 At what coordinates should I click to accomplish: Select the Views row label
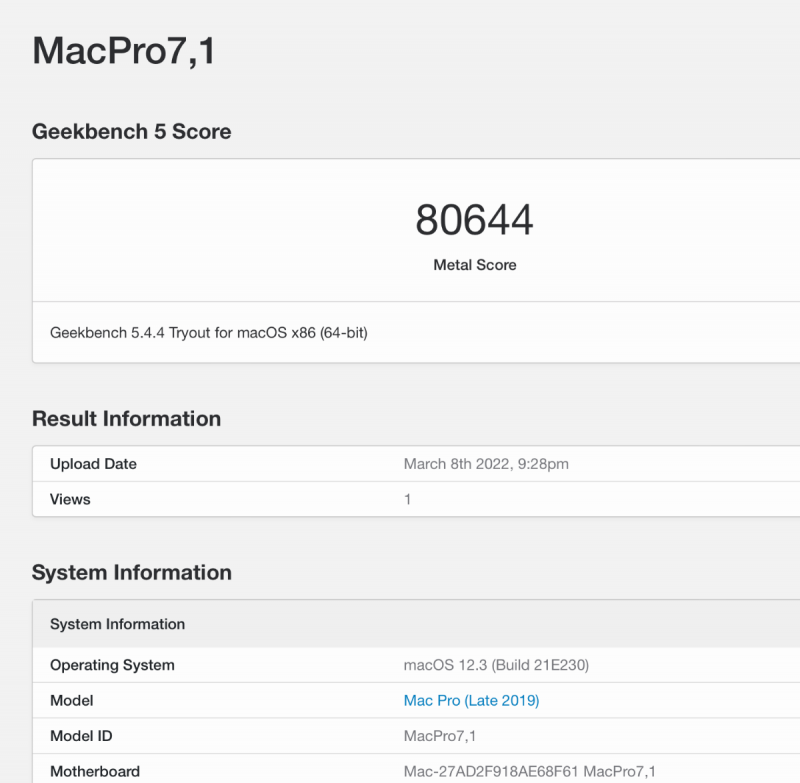click(70, 499)
